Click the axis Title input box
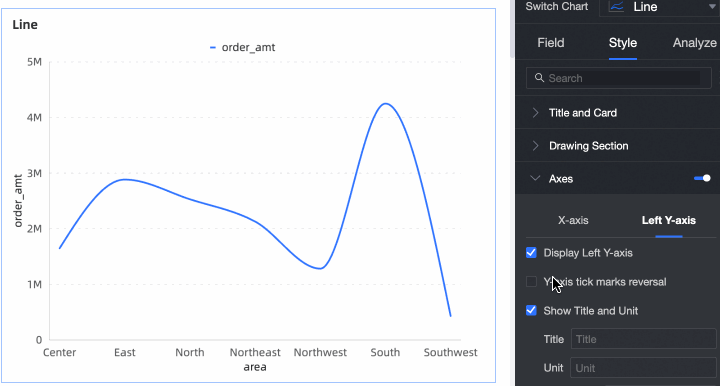Screen dimensions: 720x386 pyautogui.click(x=643, y=339)
